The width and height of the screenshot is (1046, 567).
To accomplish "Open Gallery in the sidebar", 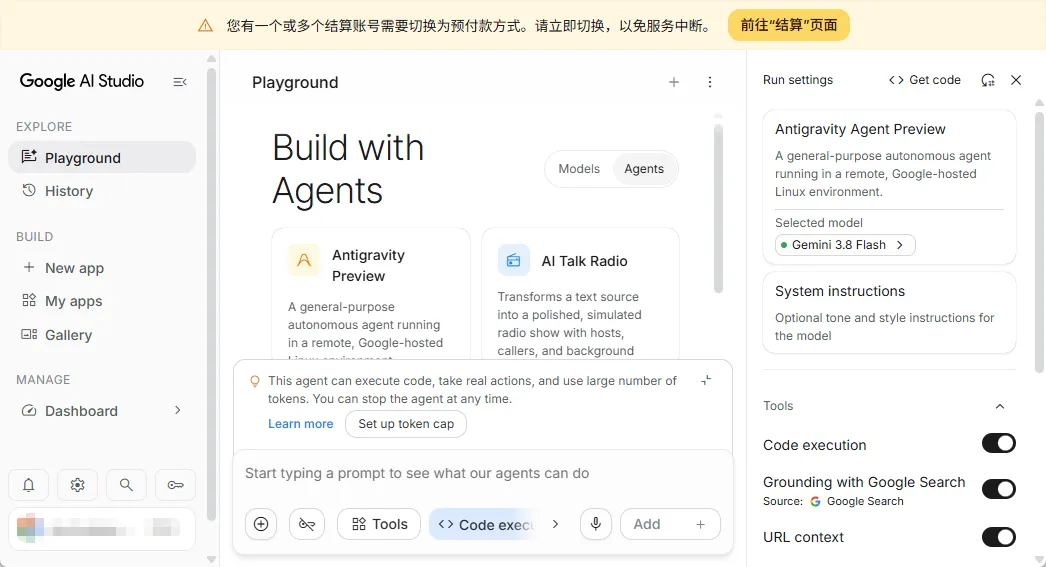I will [102, 335].
